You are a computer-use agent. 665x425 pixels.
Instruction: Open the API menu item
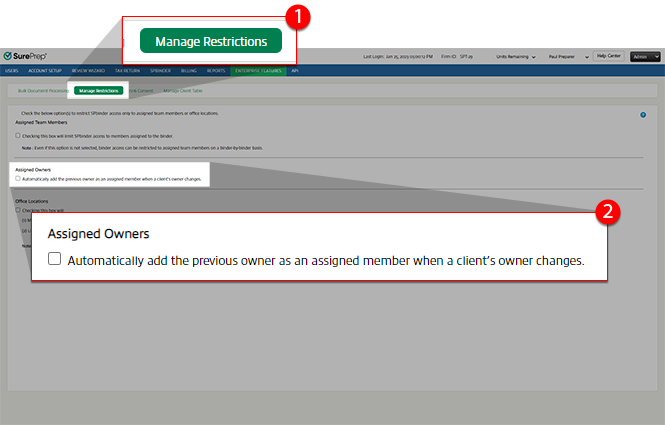pyautogui.click(x=295, y=71)
